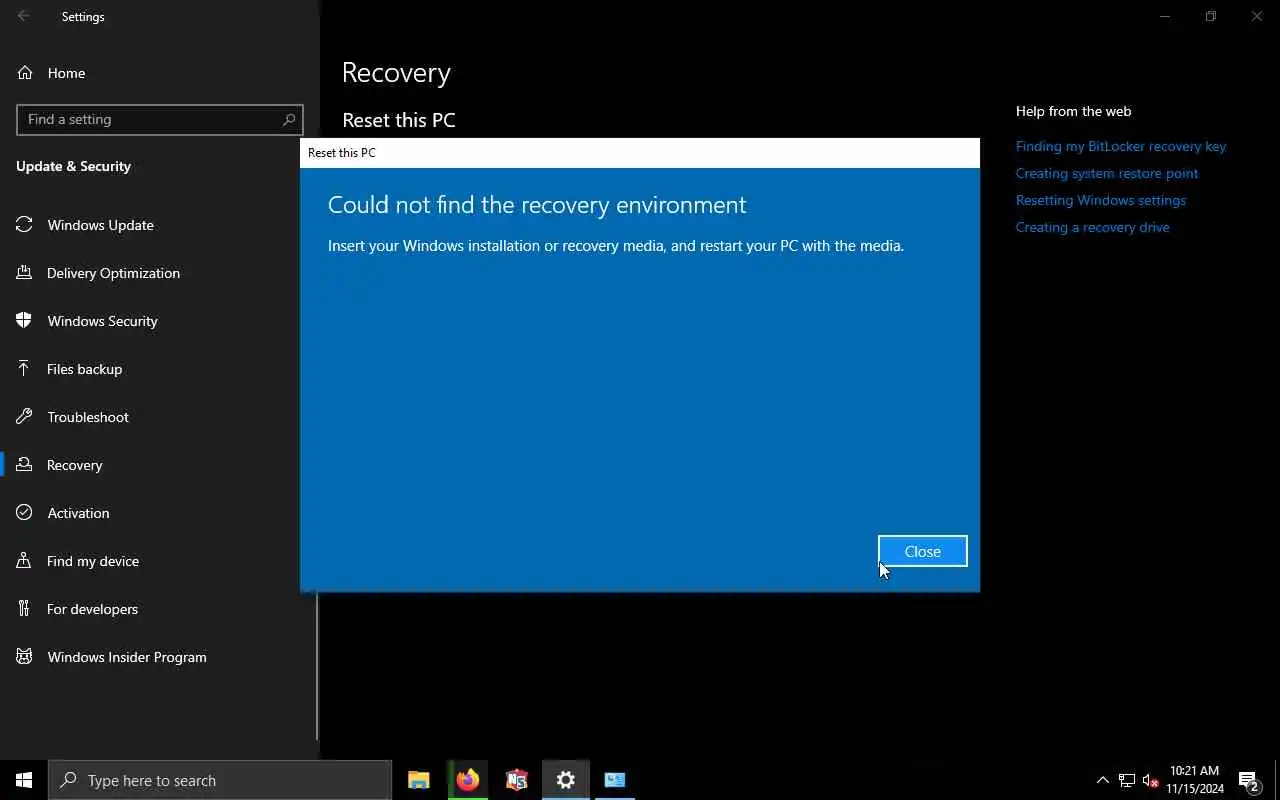Open Windows Update settings
Viewport: 1280px width, 800px height.
[160, 225]
